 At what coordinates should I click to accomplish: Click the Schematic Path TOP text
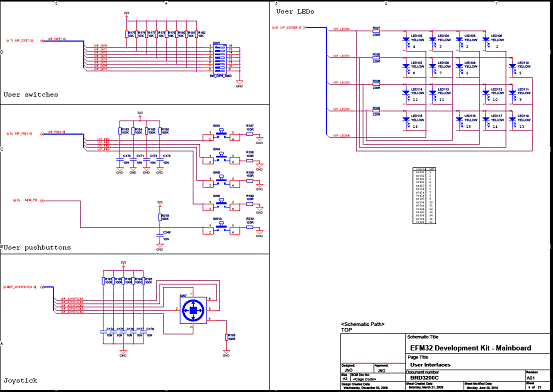[362, 327]
